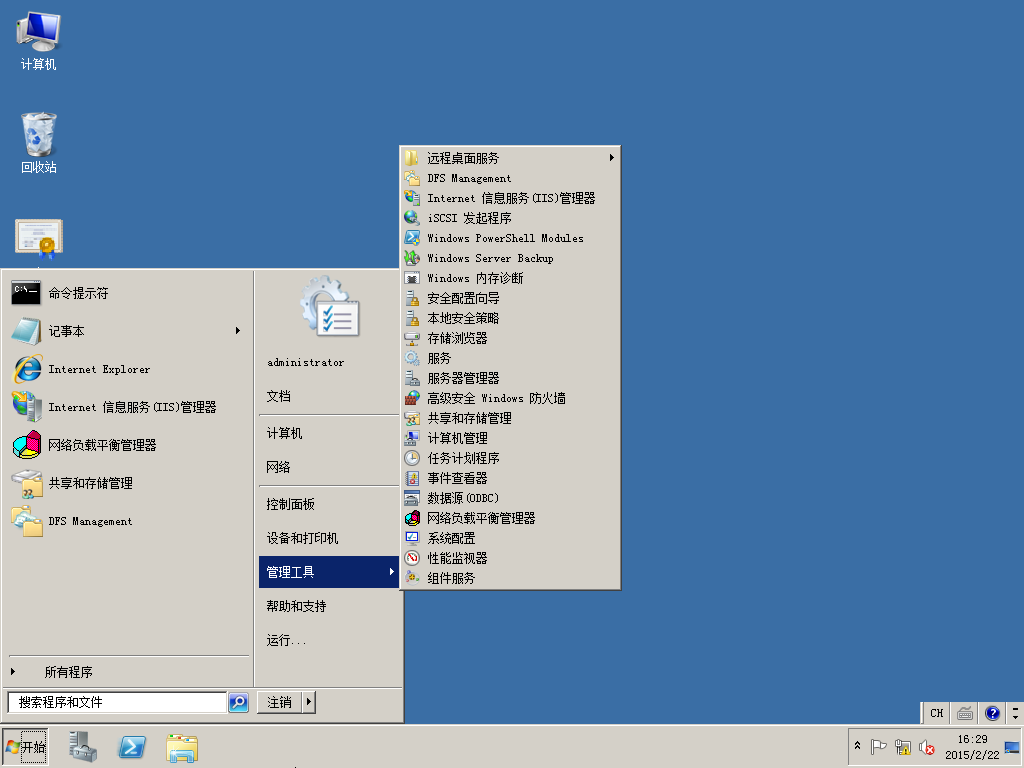Click the CH language indicator
1024x768 pixels.
[936, 712]
